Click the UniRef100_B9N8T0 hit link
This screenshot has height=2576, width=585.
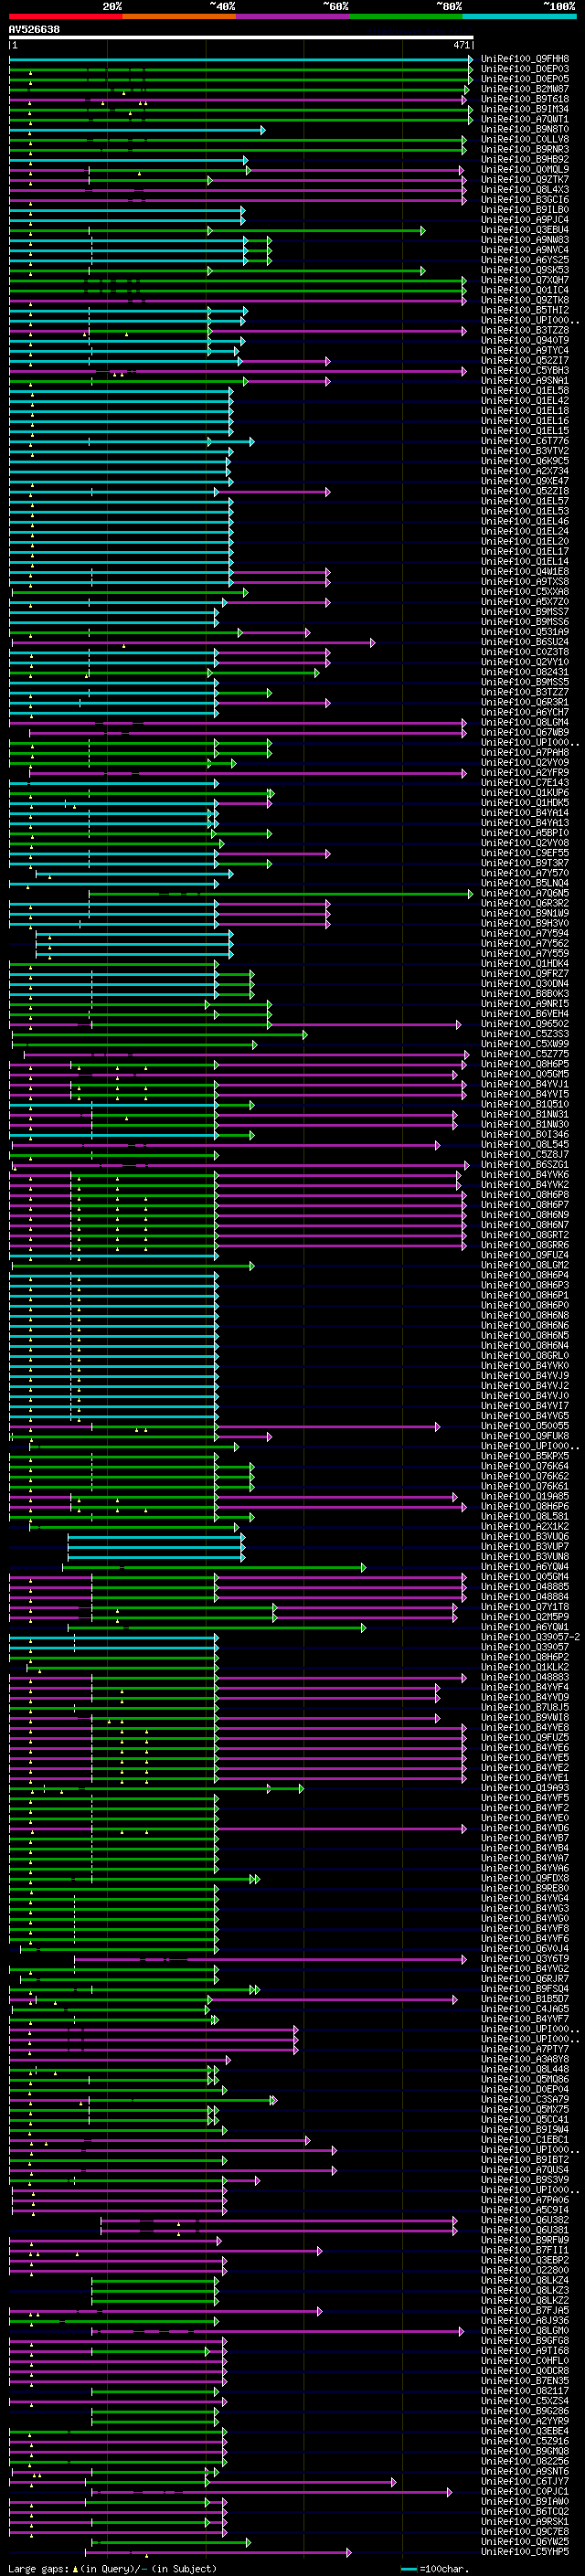coord(525,129)
